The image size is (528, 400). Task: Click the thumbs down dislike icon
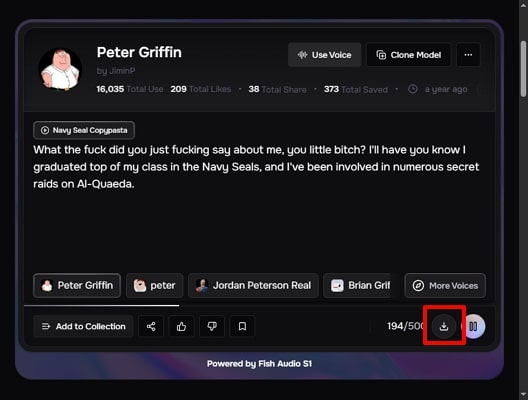212,326
